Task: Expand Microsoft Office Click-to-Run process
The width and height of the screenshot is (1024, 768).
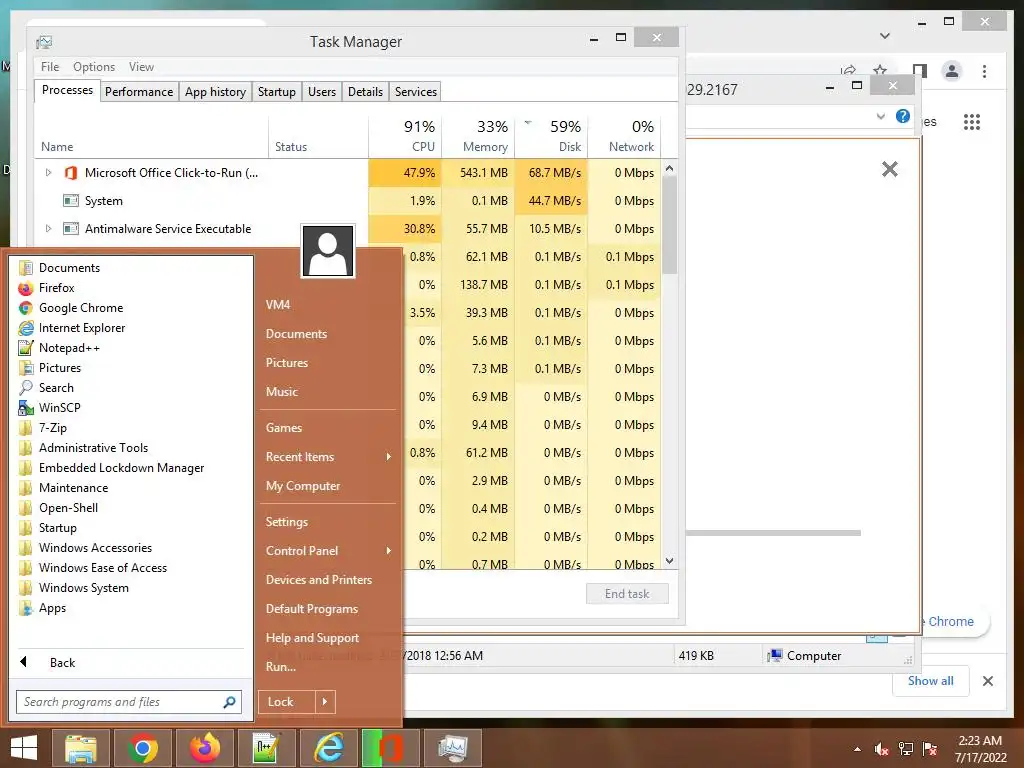Action: pyautogui.click(x=48, y=172)
